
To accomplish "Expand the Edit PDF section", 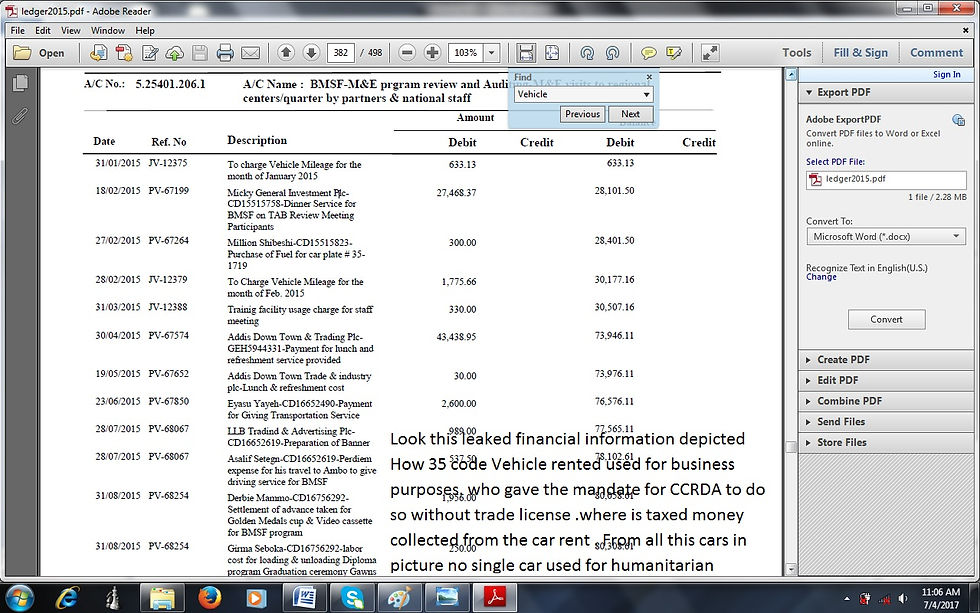I will pos(886,381).
